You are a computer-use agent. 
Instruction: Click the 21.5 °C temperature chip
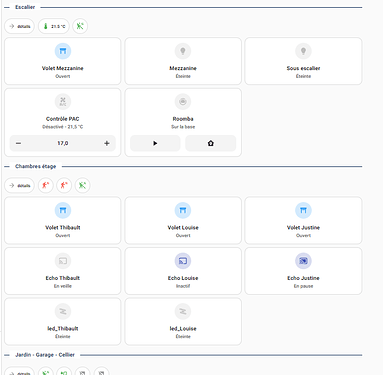pyautogui.click(x=54, y=26)
